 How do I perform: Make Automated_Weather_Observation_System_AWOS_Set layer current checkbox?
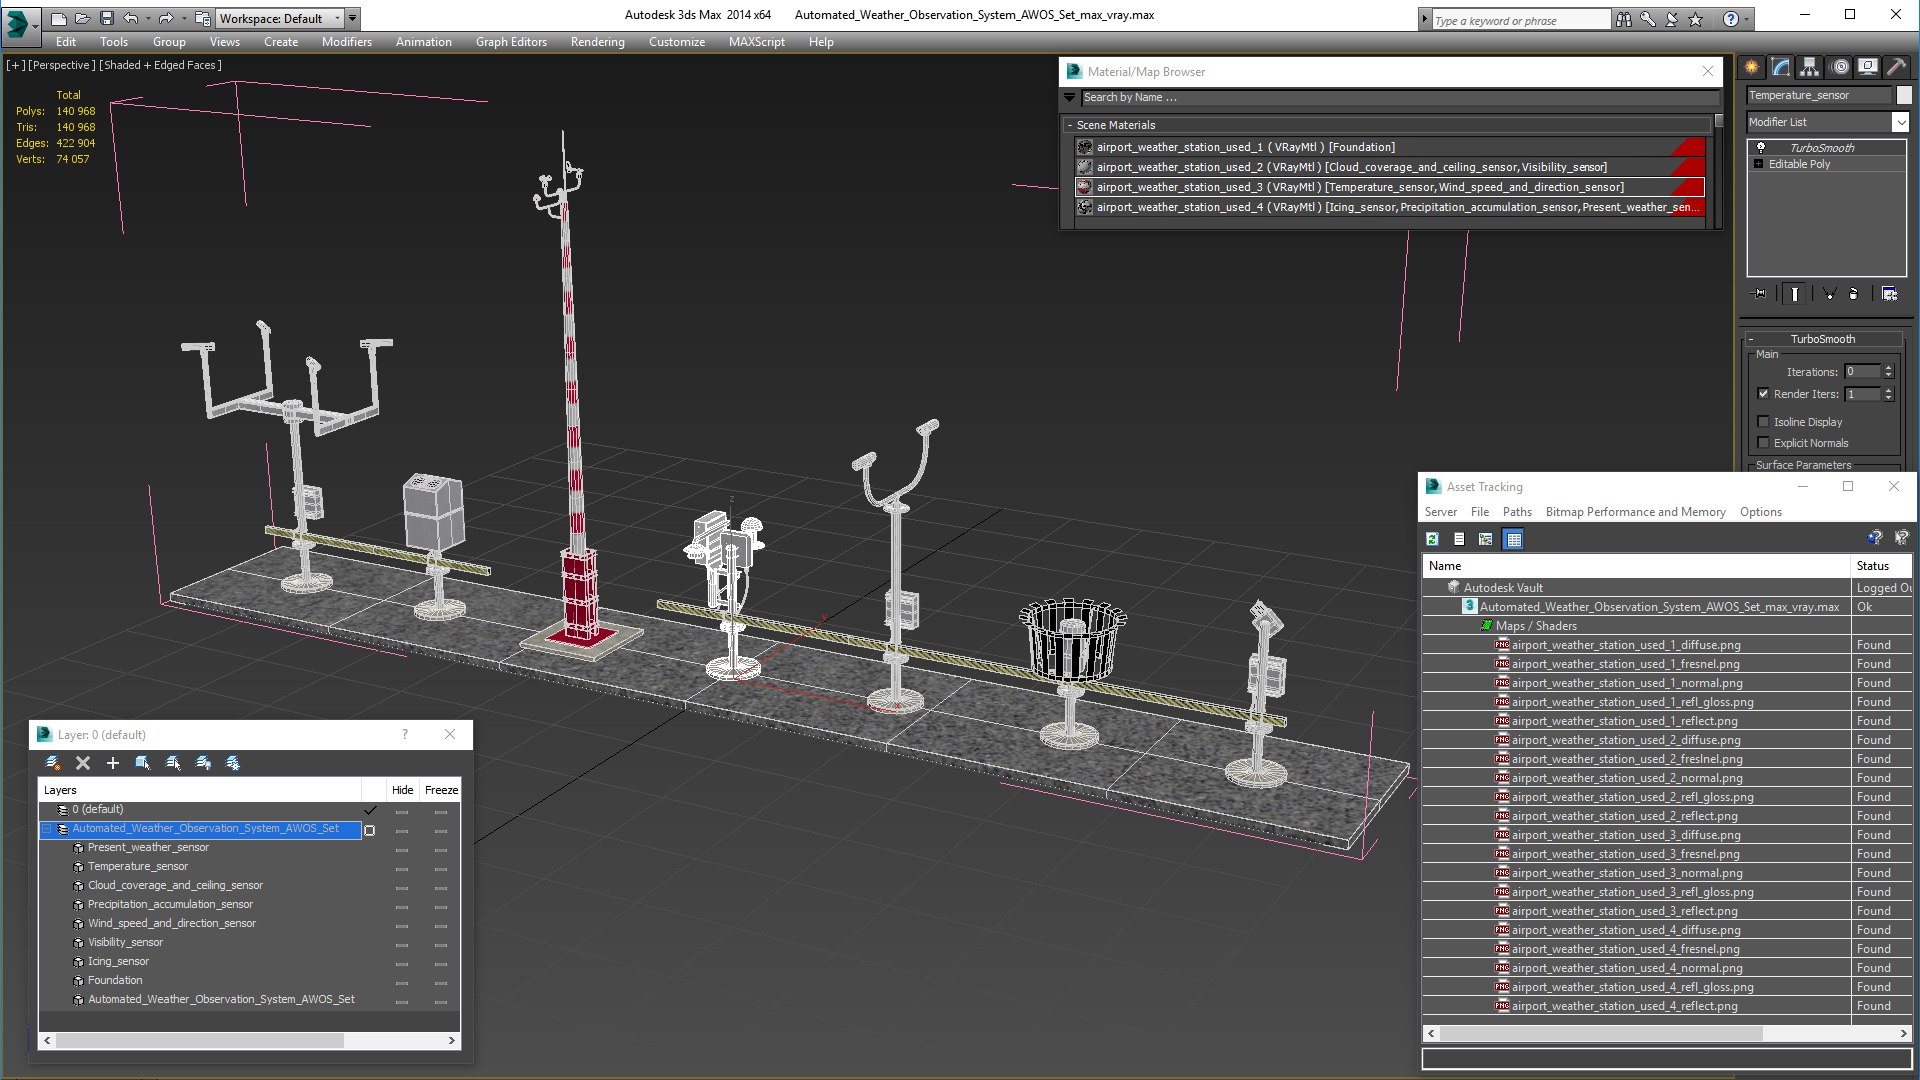pyautogui.click(x=370, y=829)
